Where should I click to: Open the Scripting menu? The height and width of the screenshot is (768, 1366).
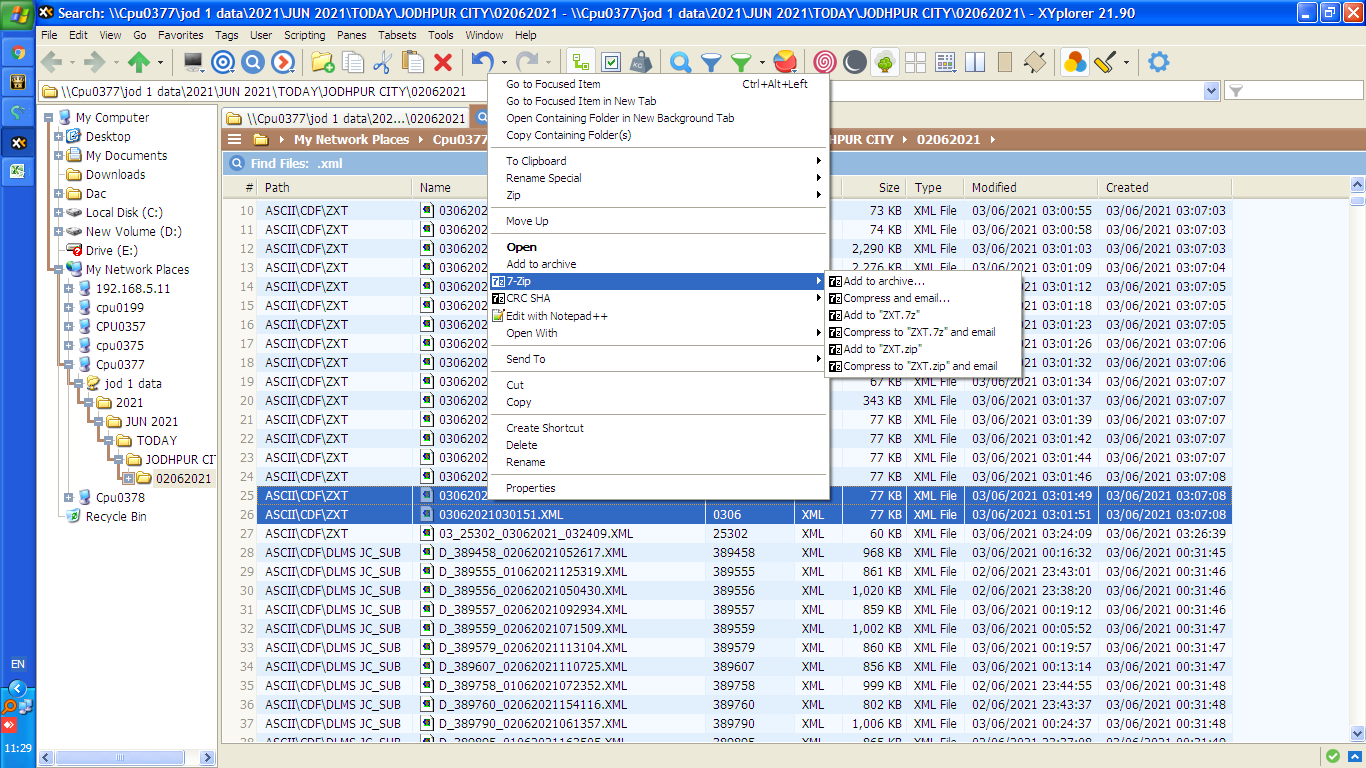click(304, 35)
